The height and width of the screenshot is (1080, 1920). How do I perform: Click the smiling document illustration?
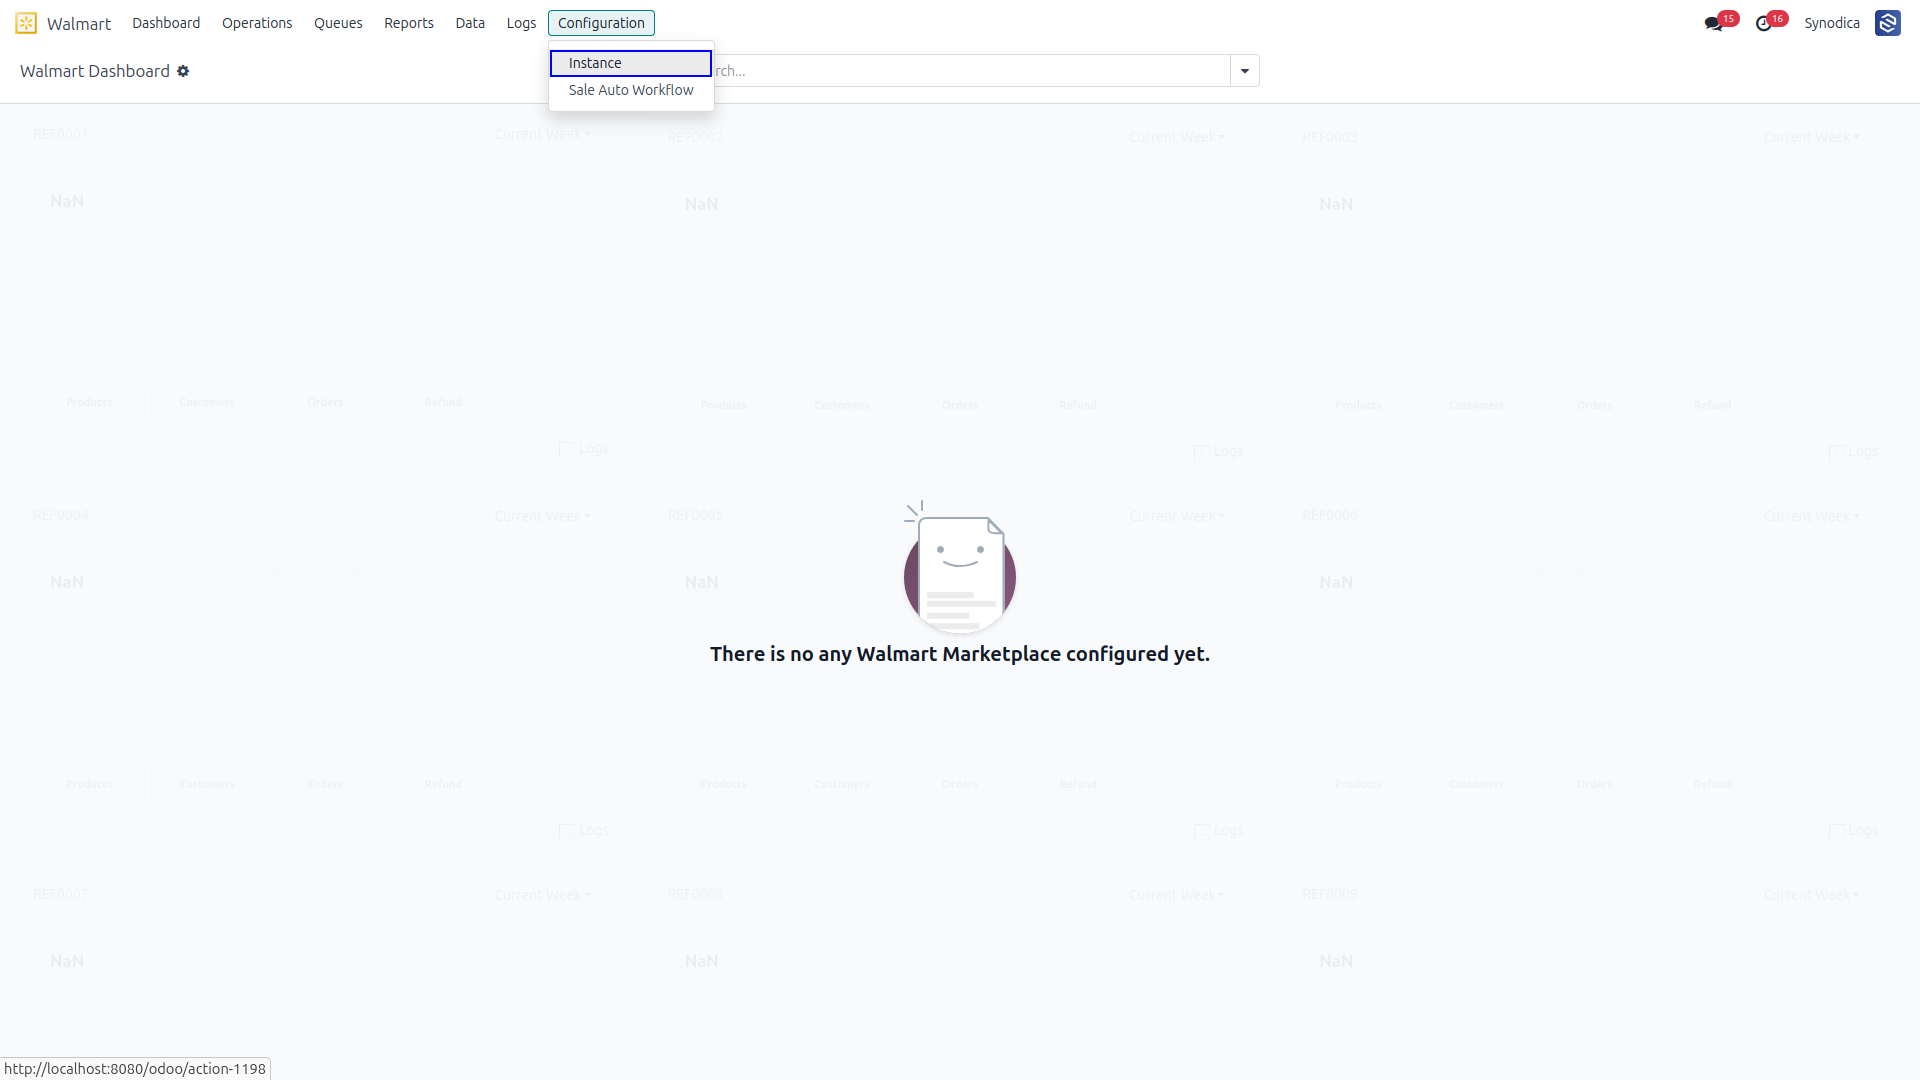[x=960, y=568]
